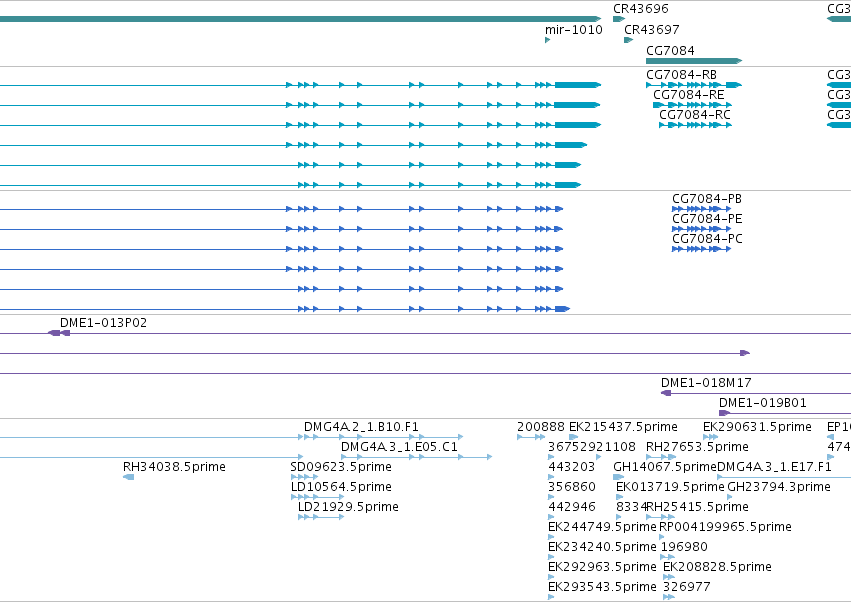Screen dimensions: 851x602
Task: Select the RP004199965.5prime feature
Action: pyautogui.click(x=662, y=537)
